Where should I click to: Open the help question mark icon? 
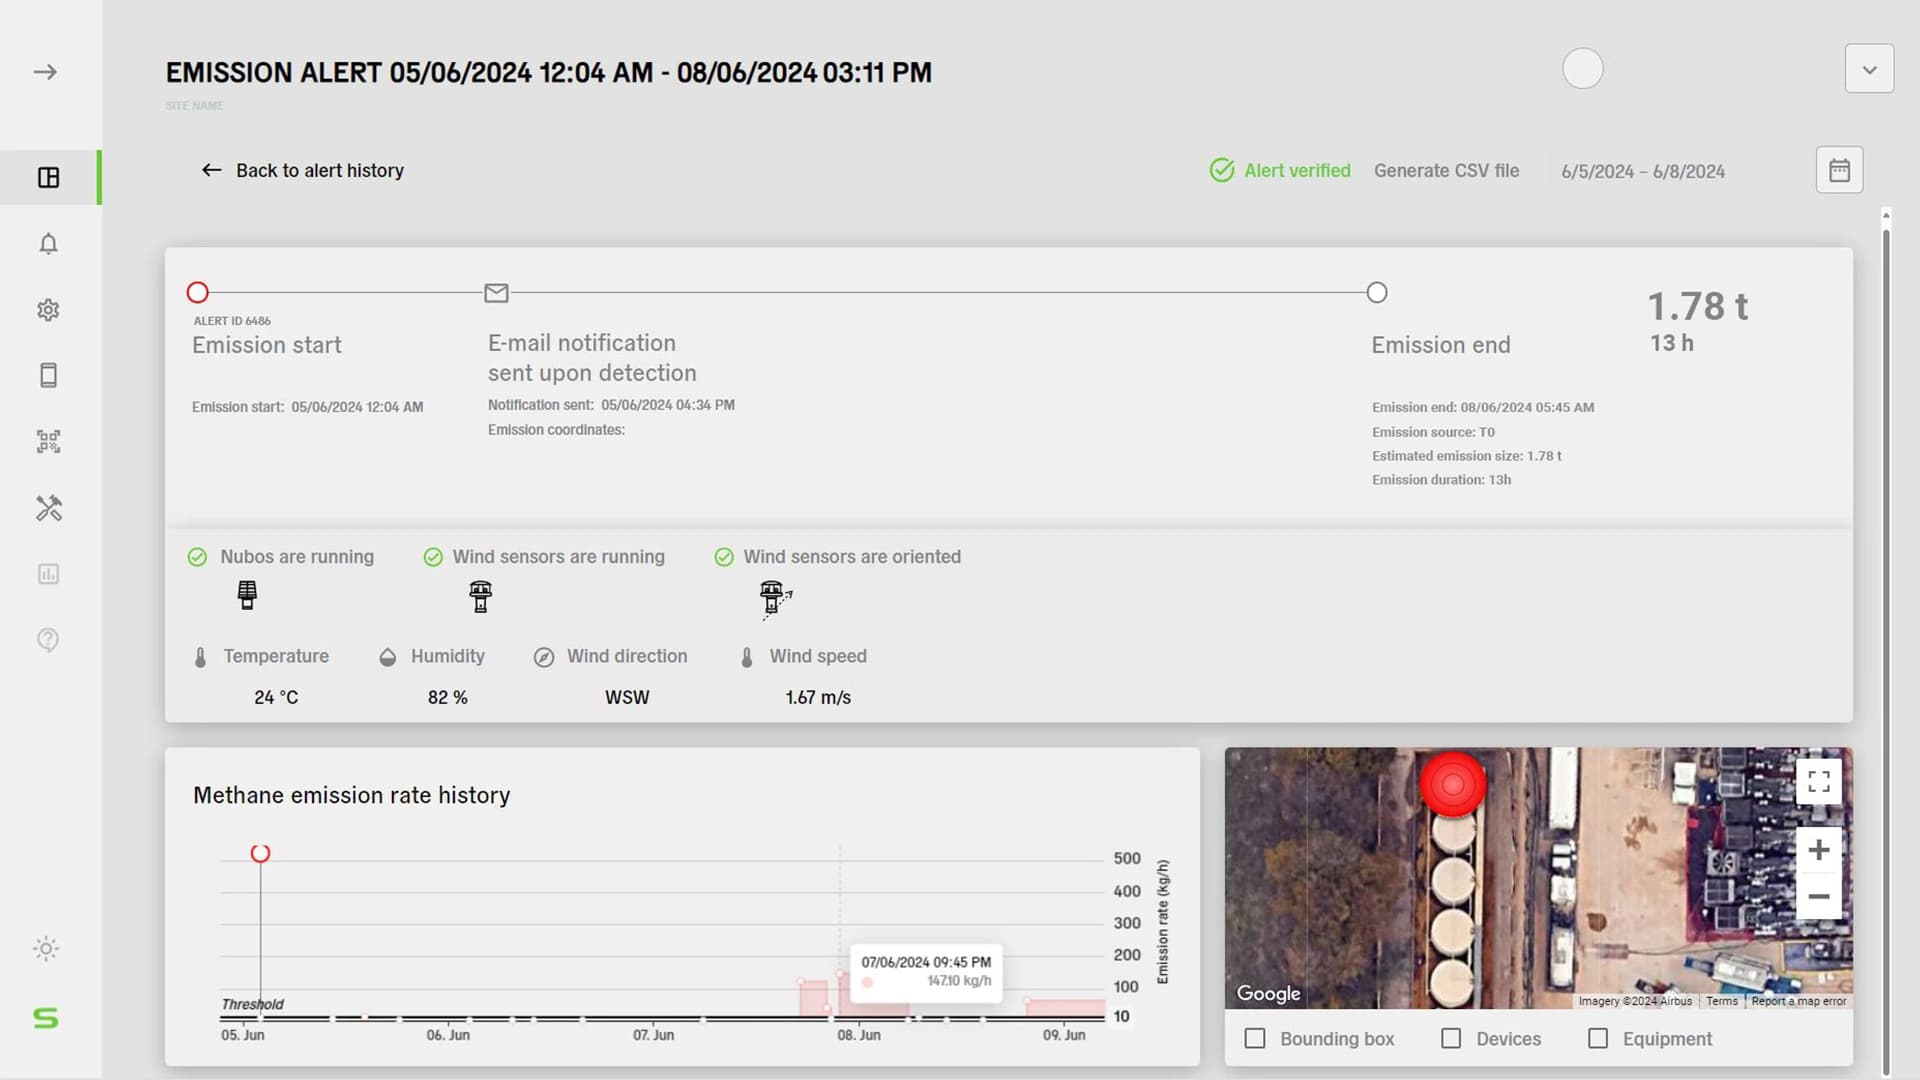[48, 640]
